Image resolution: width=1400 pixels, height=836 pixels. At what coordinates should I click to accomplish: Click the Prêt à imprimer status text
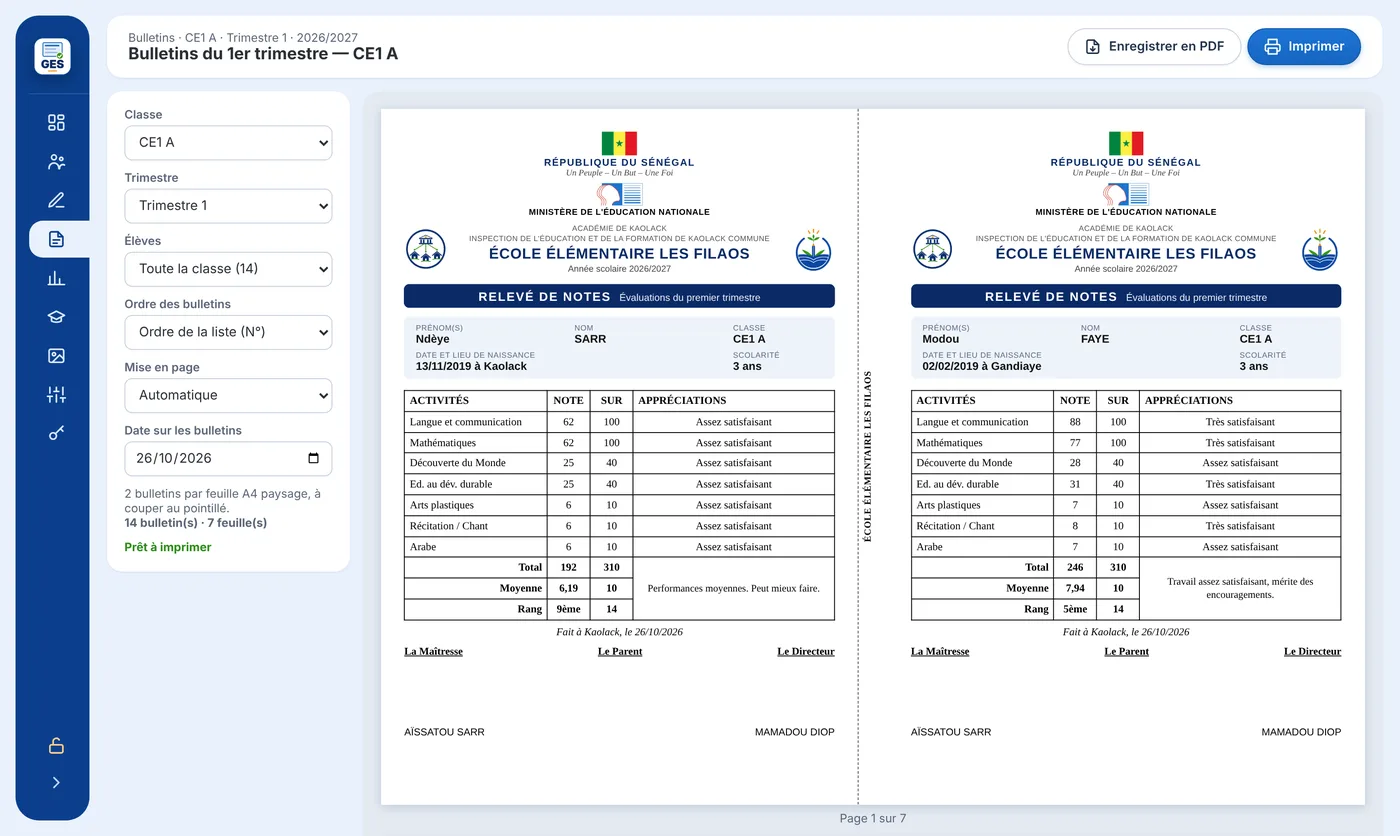point(168,547)
